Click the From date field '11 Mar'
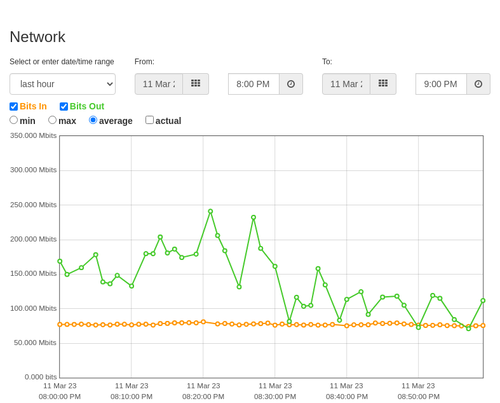 coord(159,84)
